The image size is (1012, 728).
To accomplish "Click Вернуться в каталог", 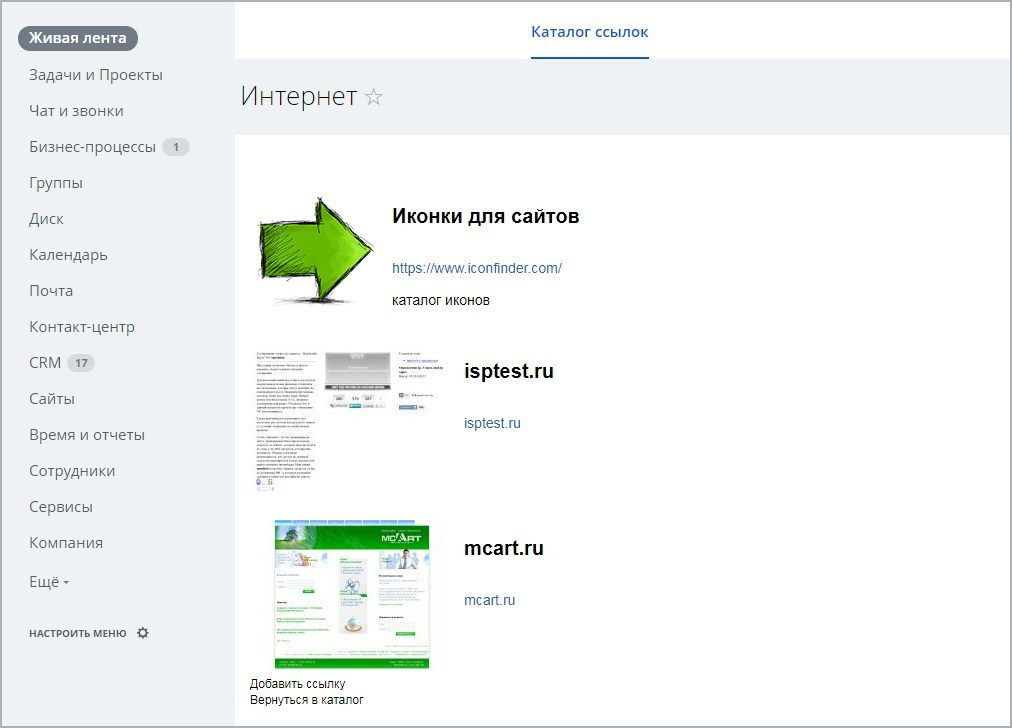I will 306,700.
